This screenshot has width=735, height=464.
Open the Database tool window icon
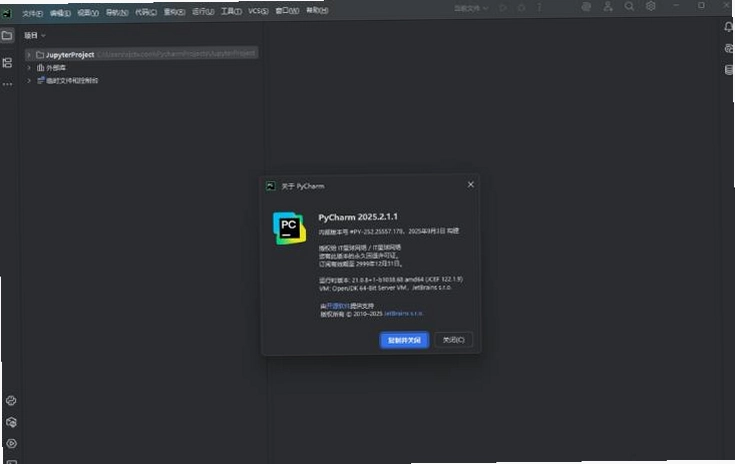coord(729,70)
